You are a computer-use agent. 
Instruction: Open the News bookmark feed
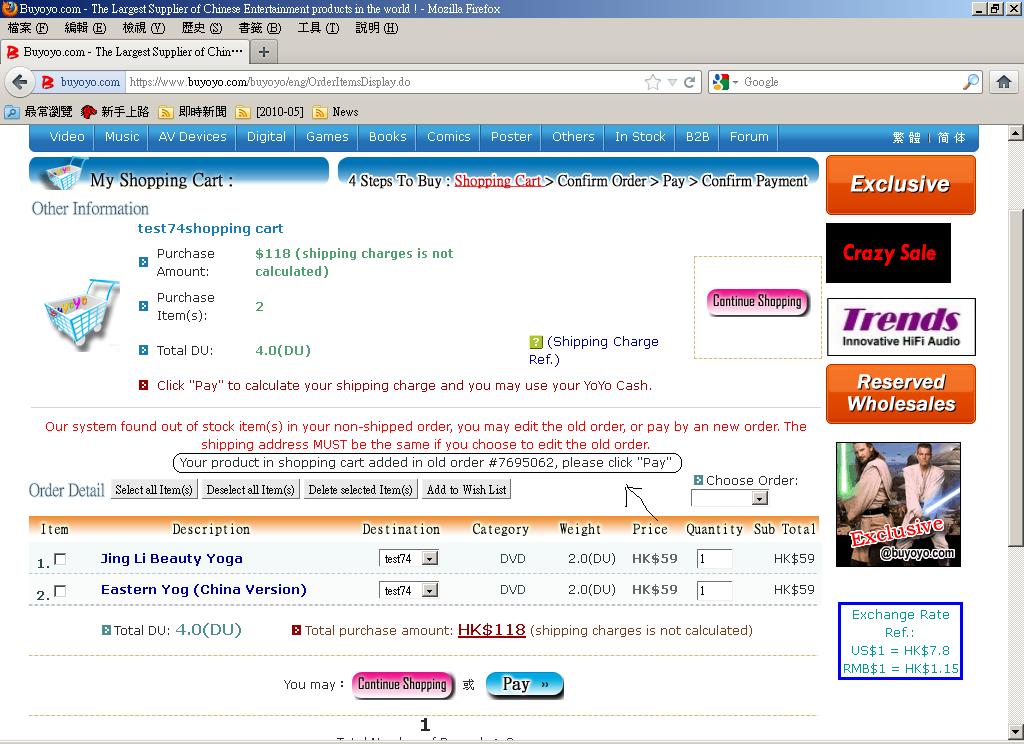pyautogui.click(x=336, y=112)
